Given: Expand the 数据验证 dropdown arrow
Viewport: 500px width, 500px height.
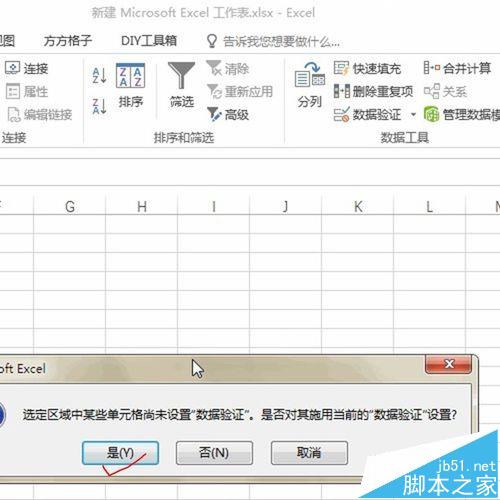Looking at the screenshot, I should 413,115.
